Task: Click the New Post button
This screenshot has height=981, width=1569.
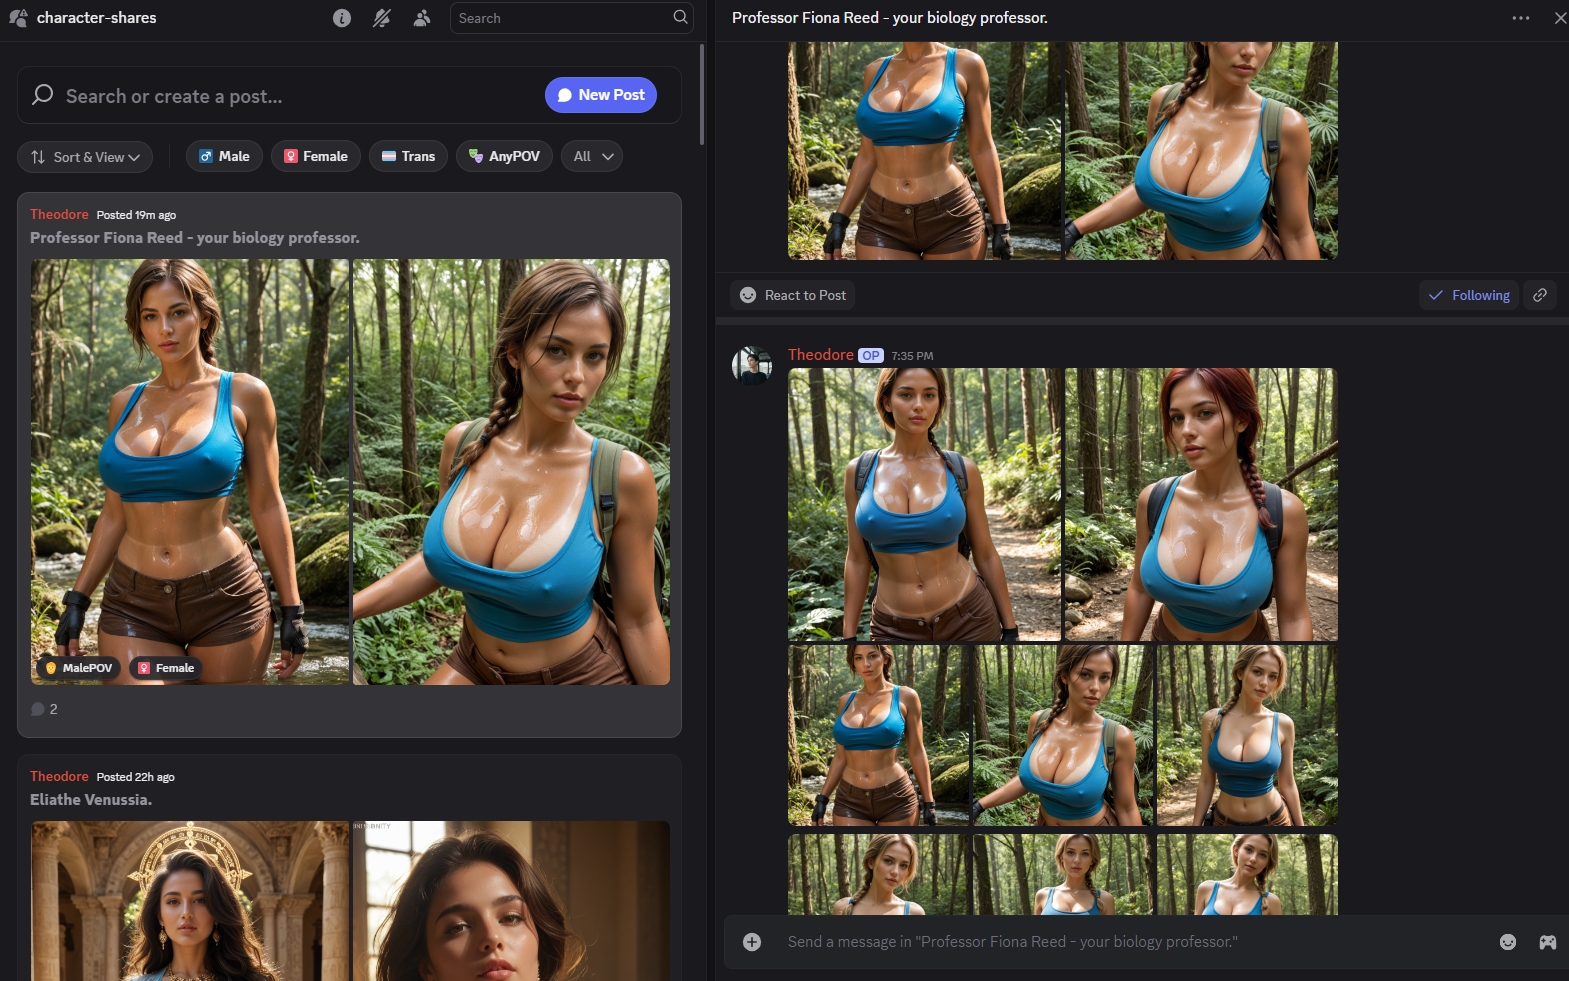Action: 601,95
